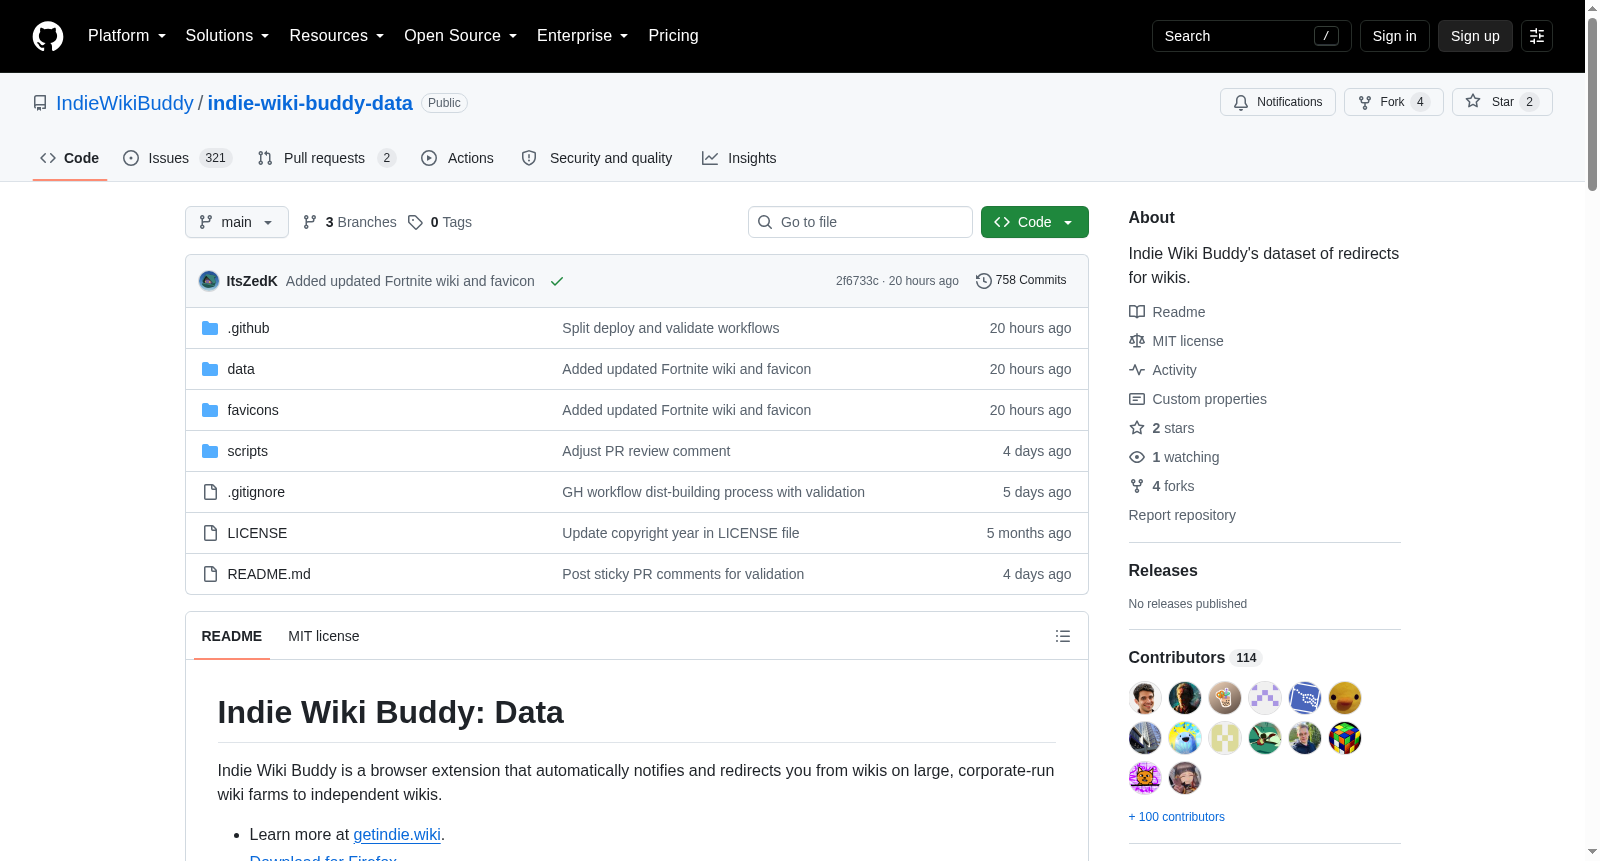View the 3 Branches link
This screenshot has height=861, width=1600.
tap(350, 222)
